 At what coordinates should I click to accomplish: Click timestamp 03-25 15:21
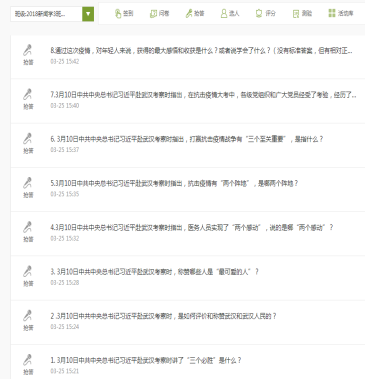pyautogui.click(x=65, y=371)
